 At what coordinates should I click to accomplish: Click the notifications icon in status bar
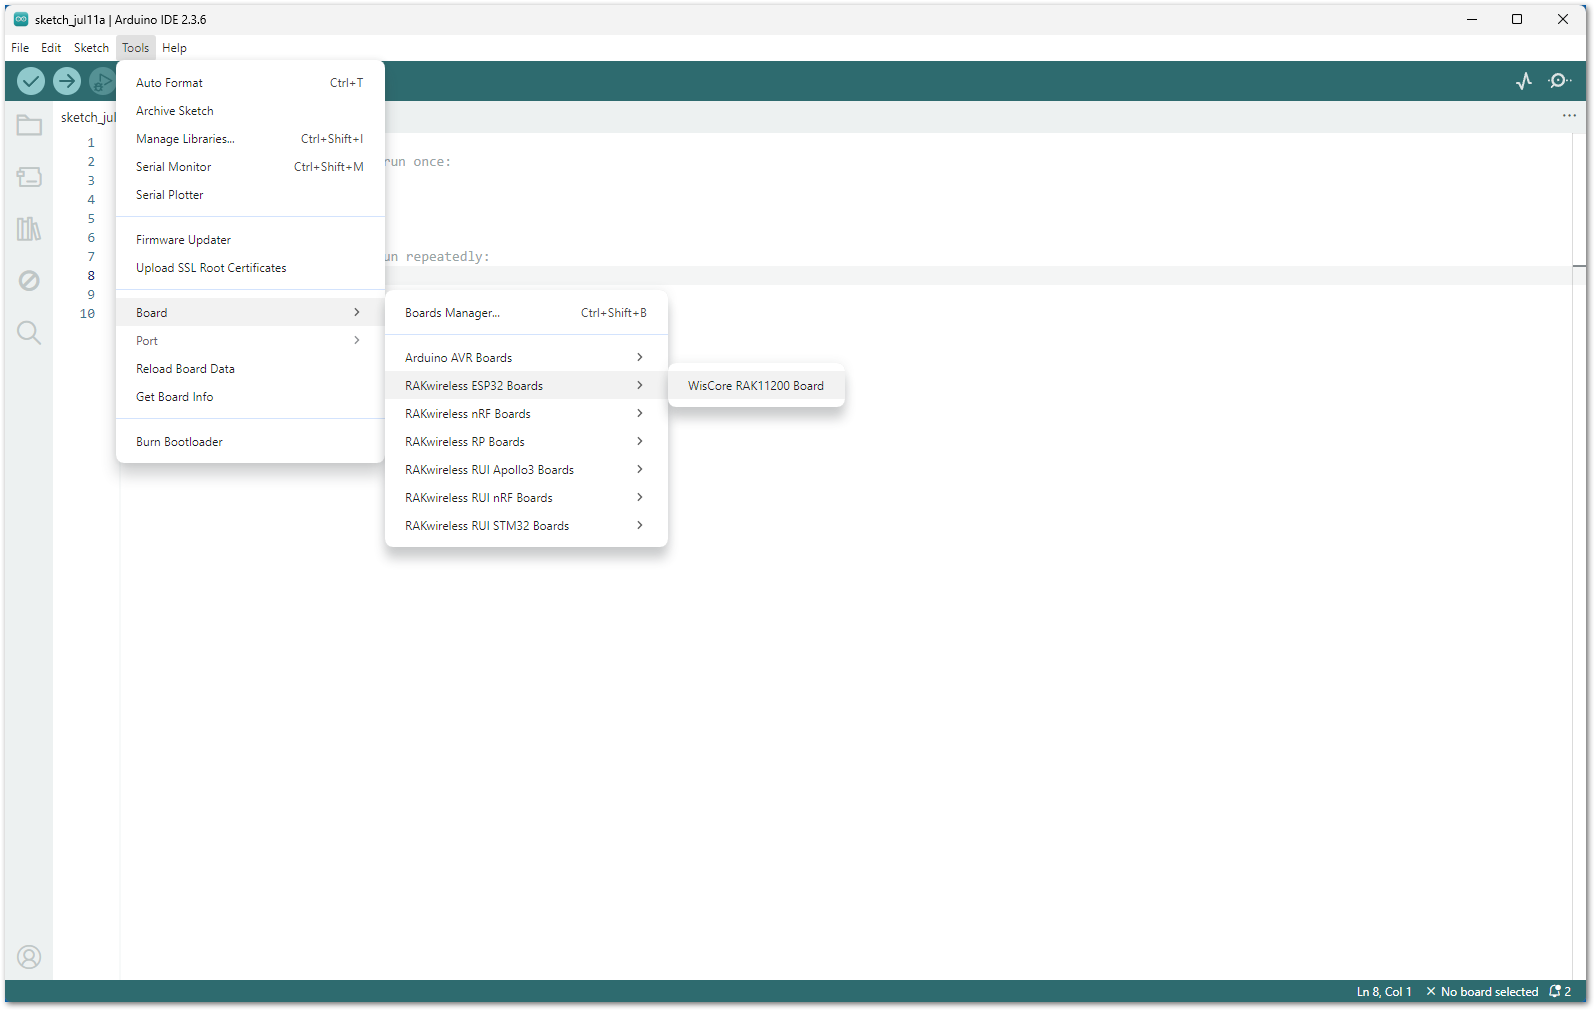coord(1560,992)
